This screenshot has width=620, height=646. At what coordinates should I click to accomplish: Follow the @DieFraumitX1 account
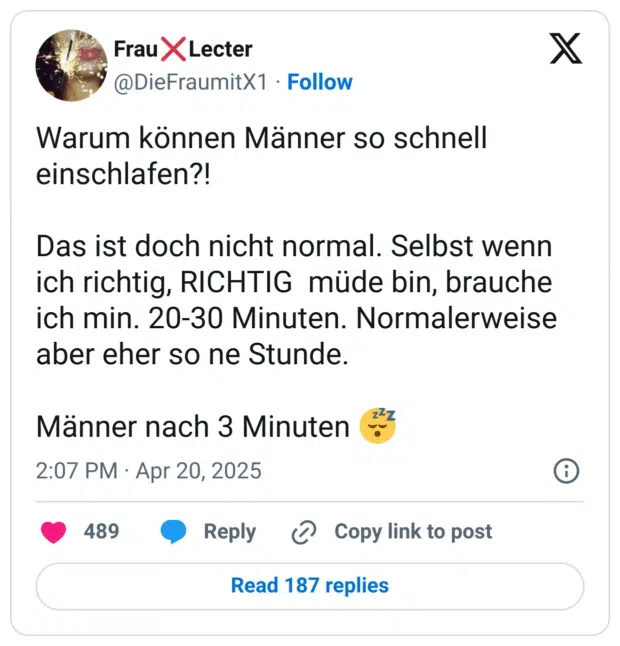click(319, 82)
